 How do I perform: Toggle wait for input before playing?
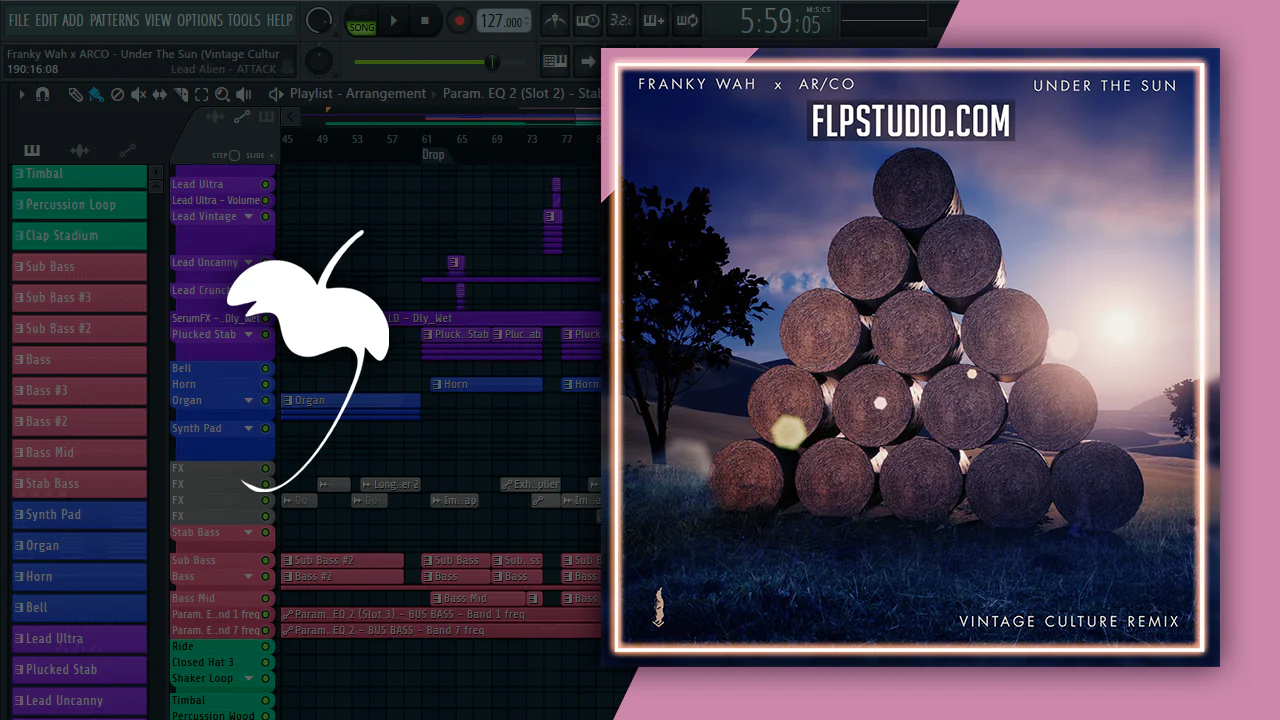pyautogui.click(x=588, y=20)
